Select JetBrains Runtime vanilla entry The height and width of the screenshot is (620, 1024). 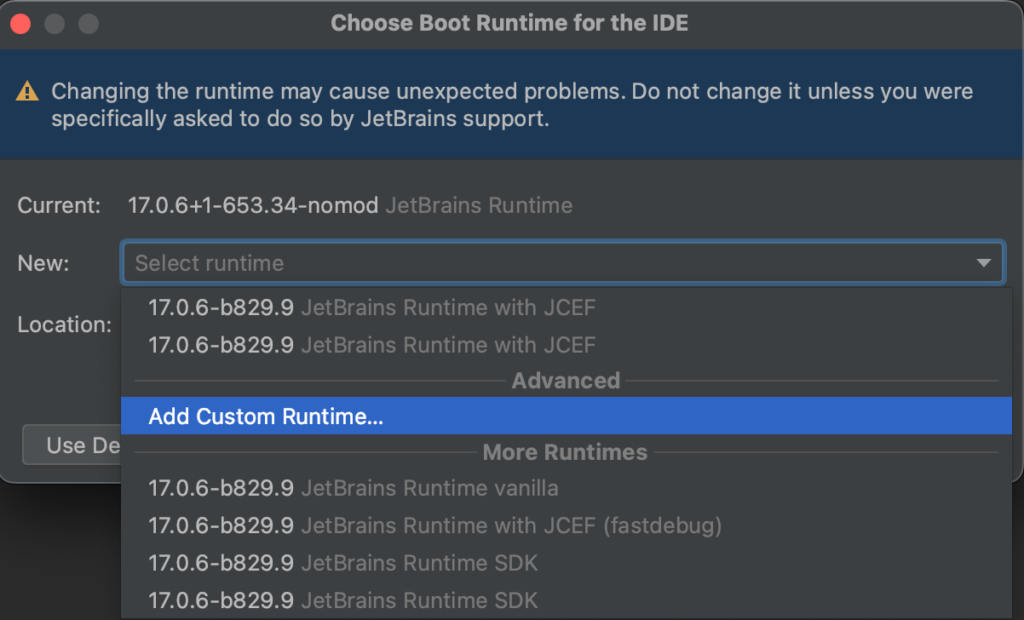click(x=566, y=488)
